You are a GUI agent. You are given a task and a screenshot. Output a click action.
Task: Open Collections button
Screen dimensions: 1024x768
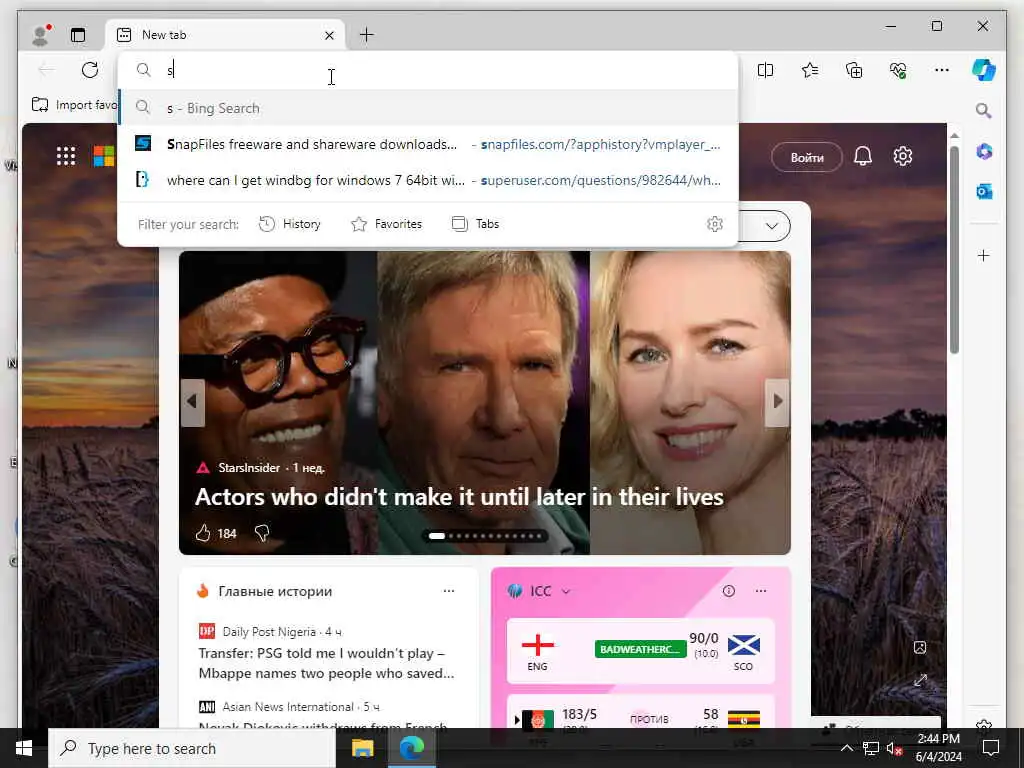pos(854,70)
